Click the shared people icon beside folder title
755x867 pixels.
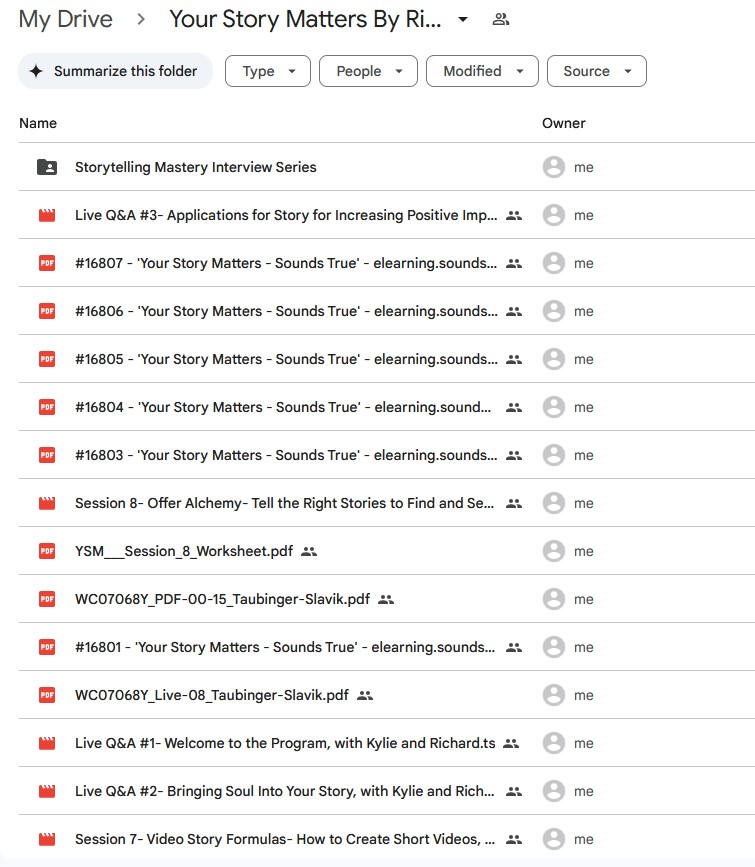pos(501,19)
